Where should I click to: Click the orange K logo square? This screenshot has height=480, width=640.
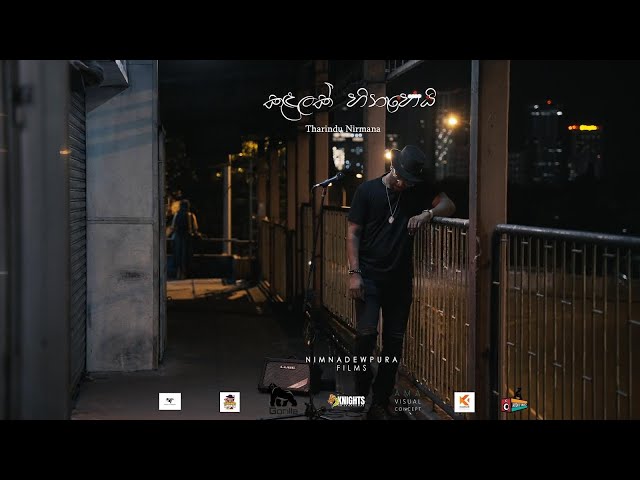464,402
